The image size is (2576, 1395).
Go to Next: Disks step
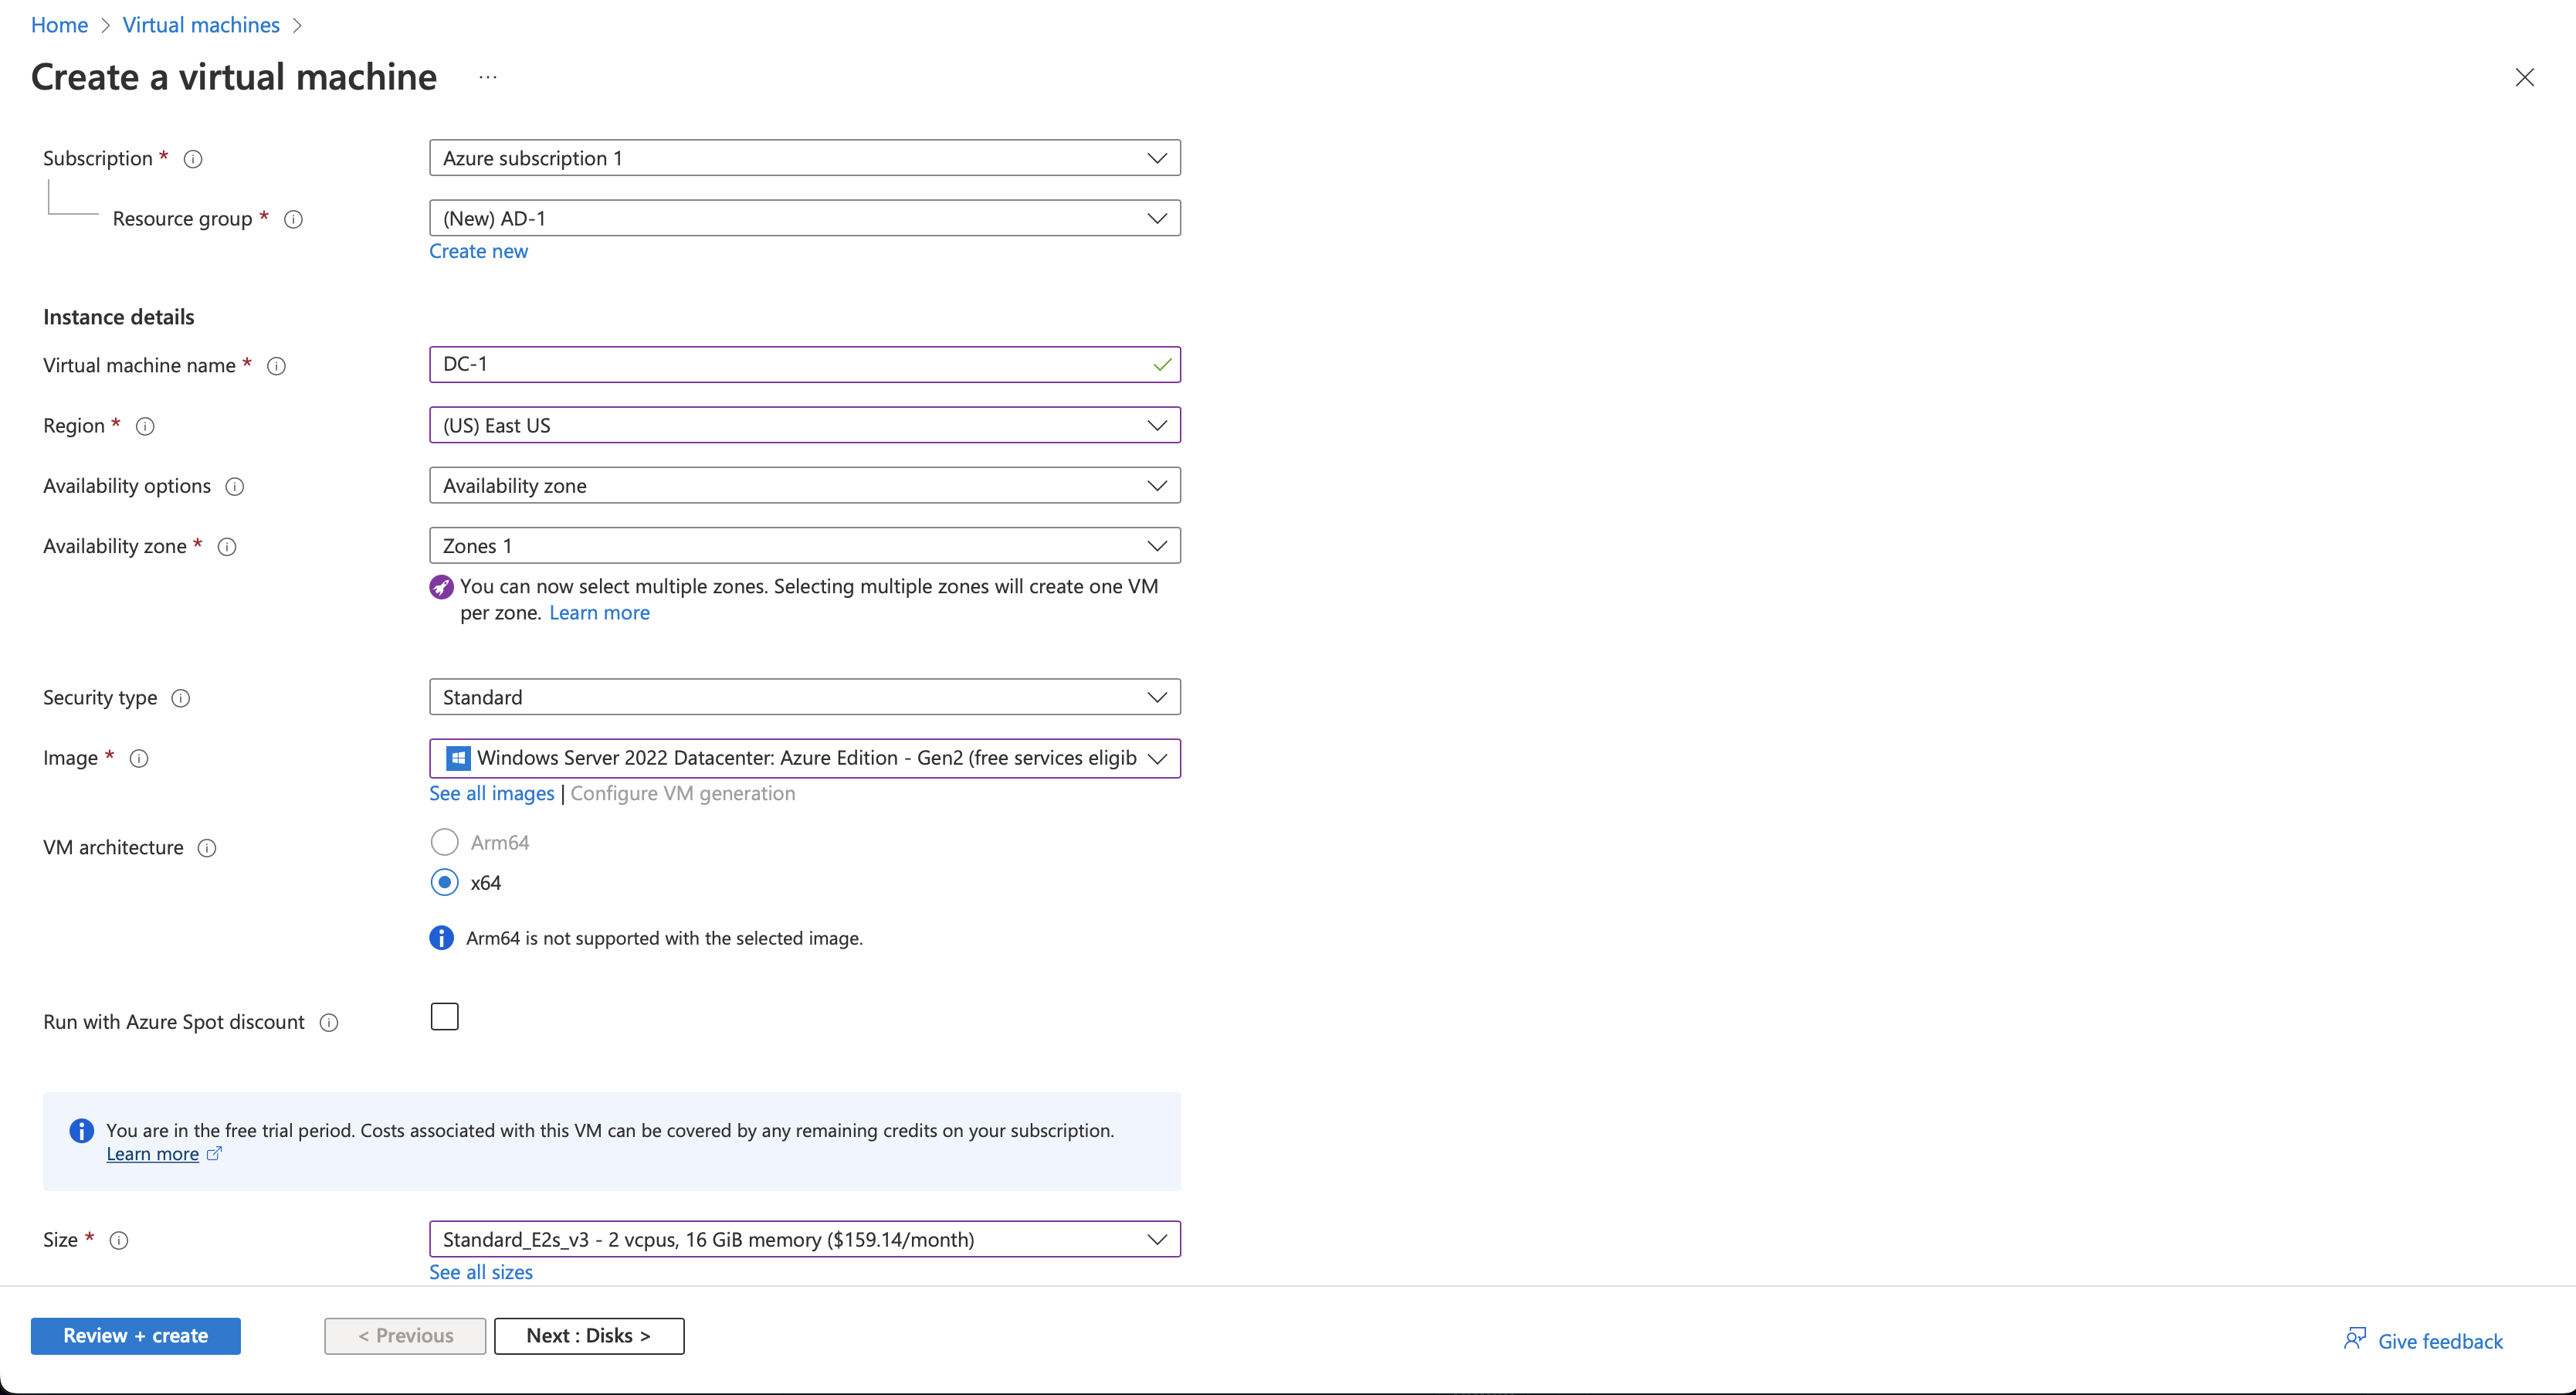coord(589,1336)
